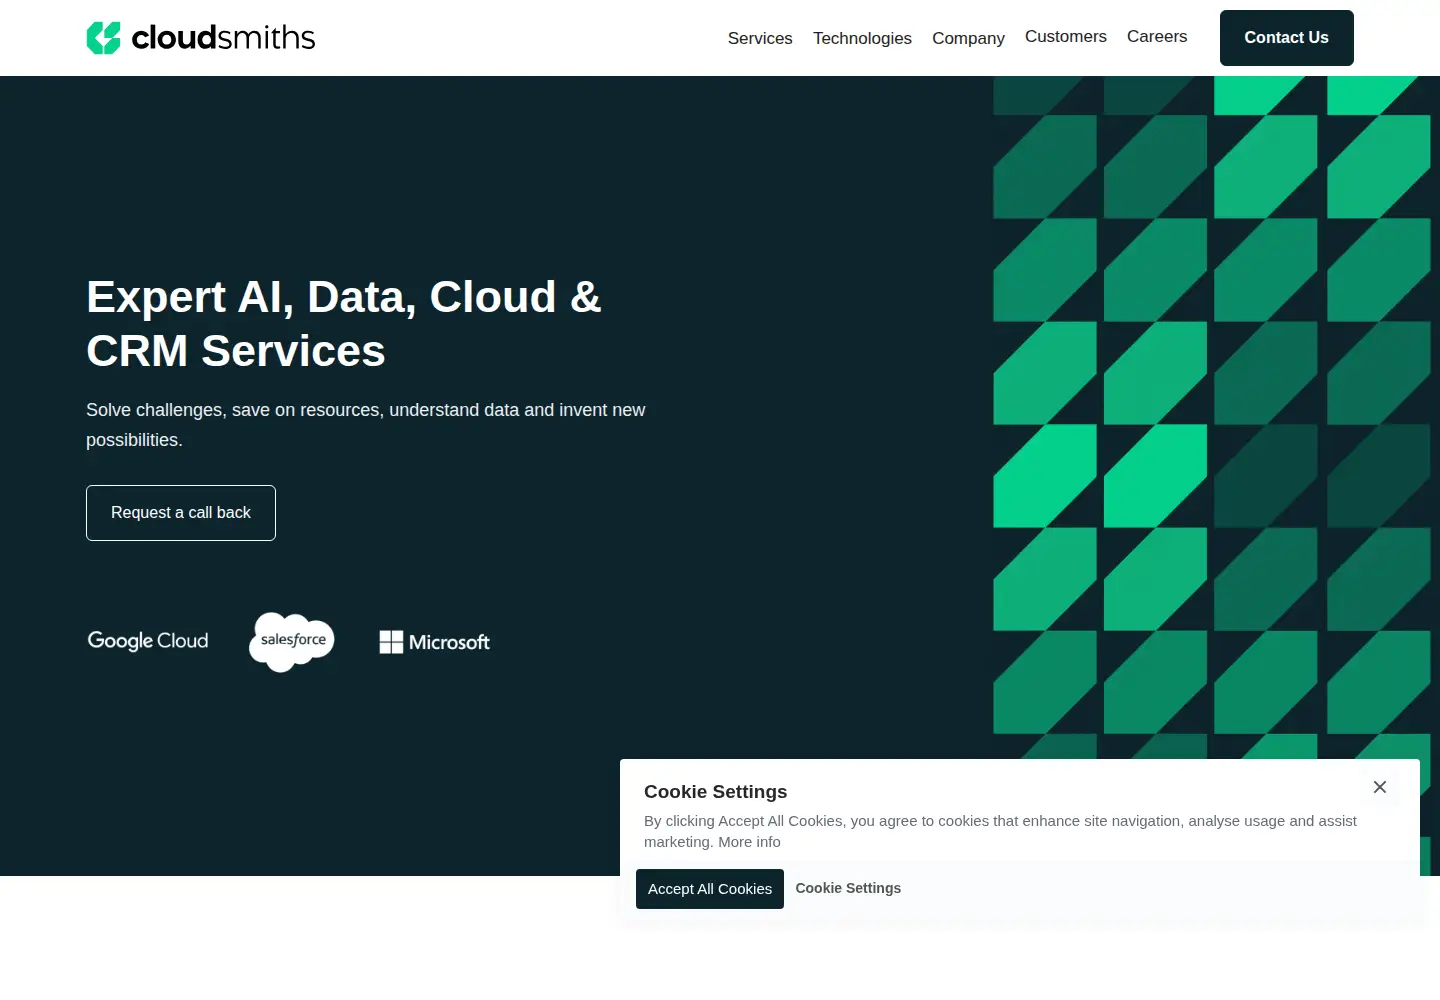
Task: Open the Technologies menu
Action: click(x=862, y=38)
